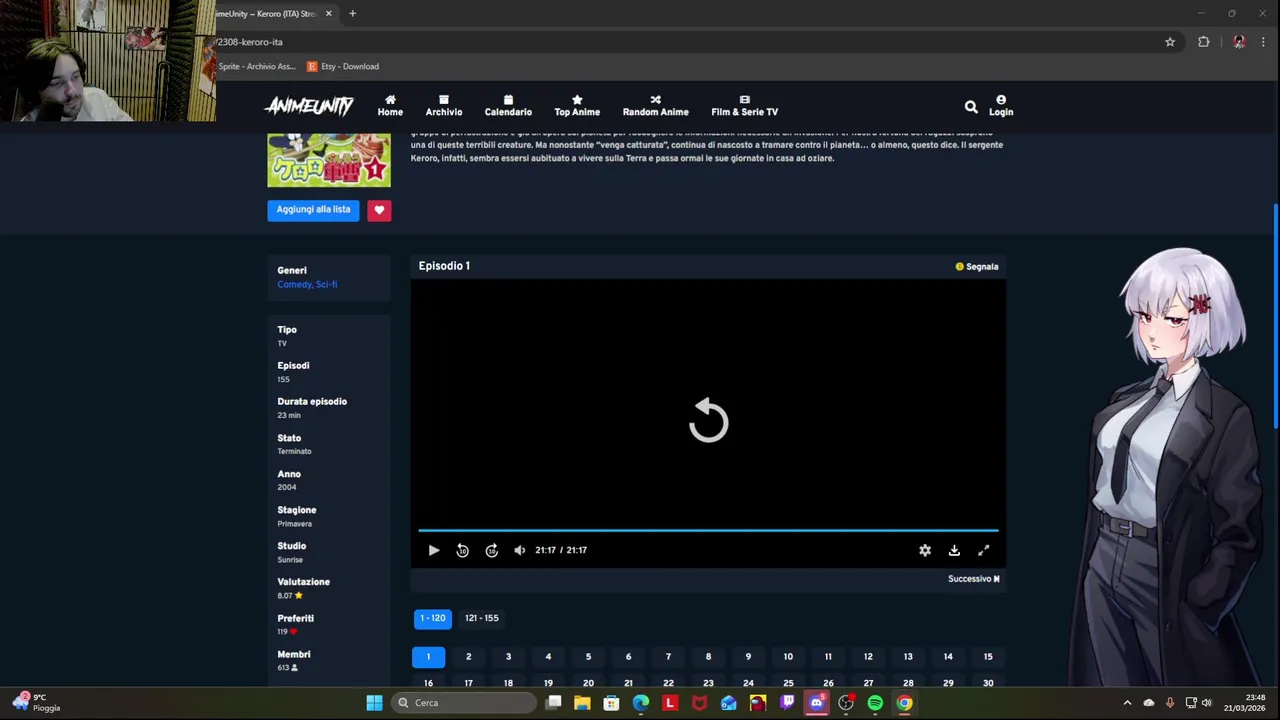Open Chrome's three-dot menu
The image size is (1280, 720).
[x=1263, y=42]
